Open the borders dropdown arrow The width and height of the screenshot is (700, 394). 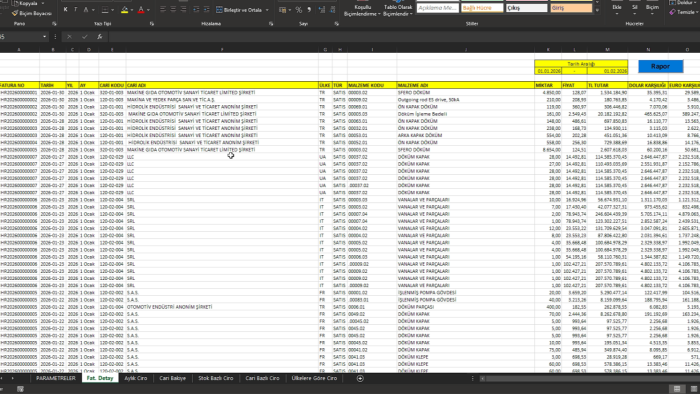tap(113, 9)
